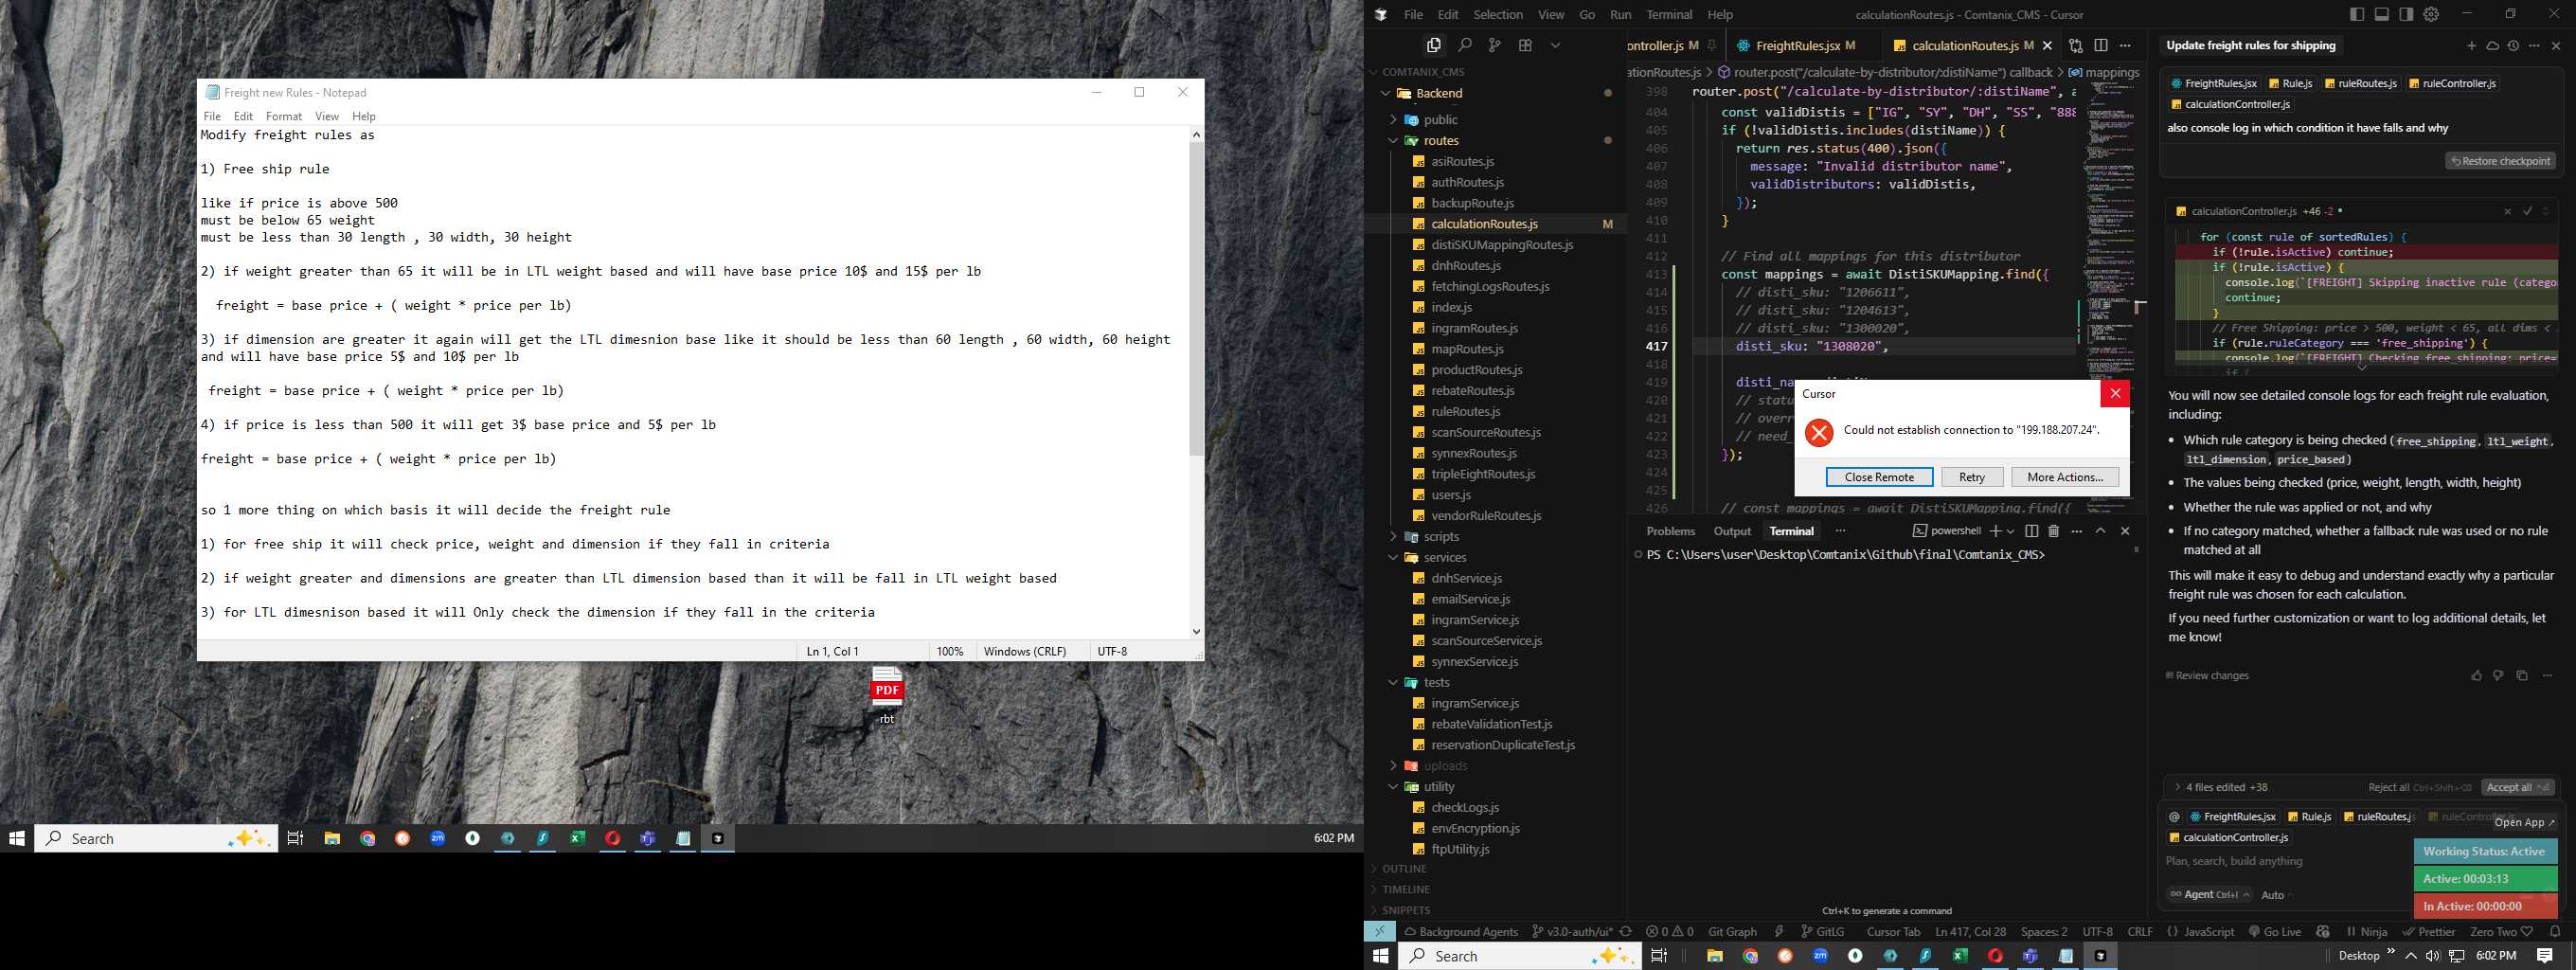This screenshot has width=2576, height=970.
Task: Click the synchronize changes icon beside v3.0-auth/ui
Action: [x=1626, y=931]
